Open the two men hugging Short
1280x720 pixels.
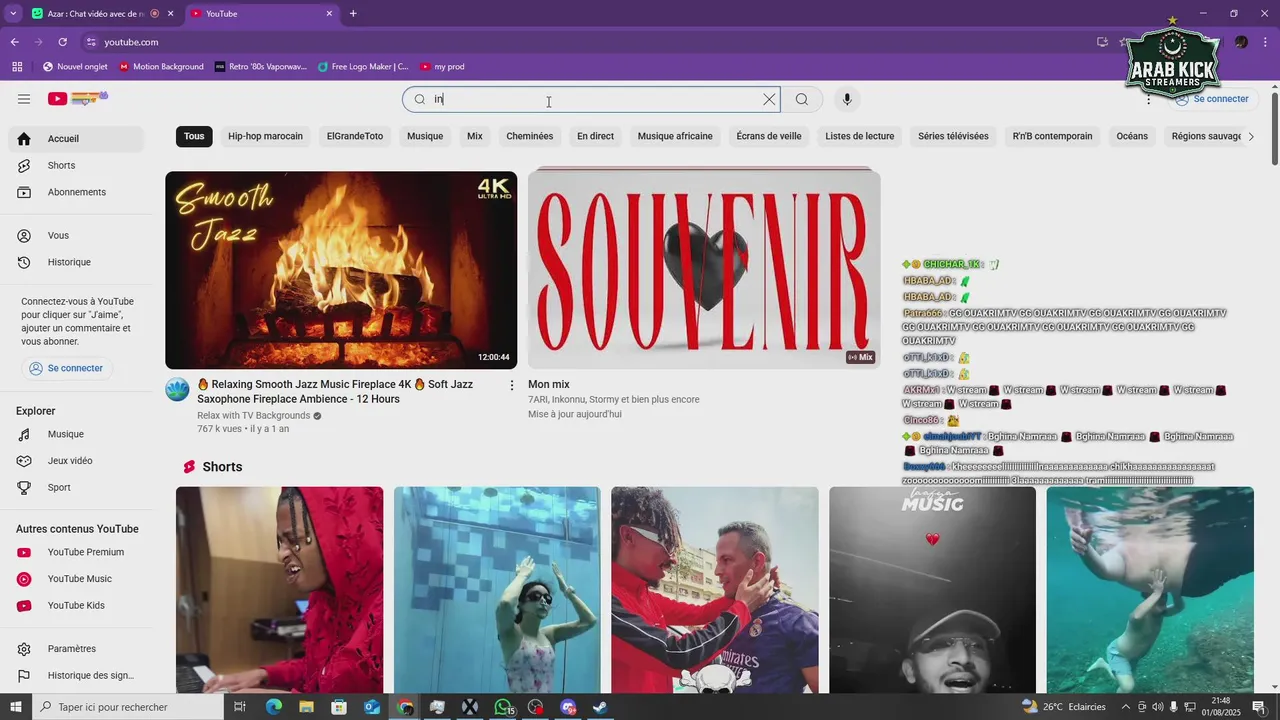tap(715, 590)
